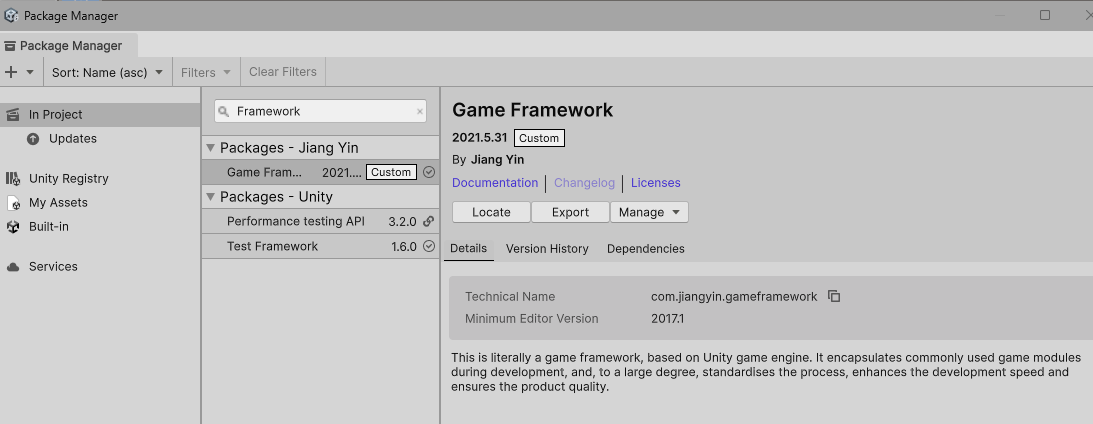Screen dimensions: 1093x424
Task: Click the version text 2021.5.31
Action: pyautogui.click(x=480, y=138)
